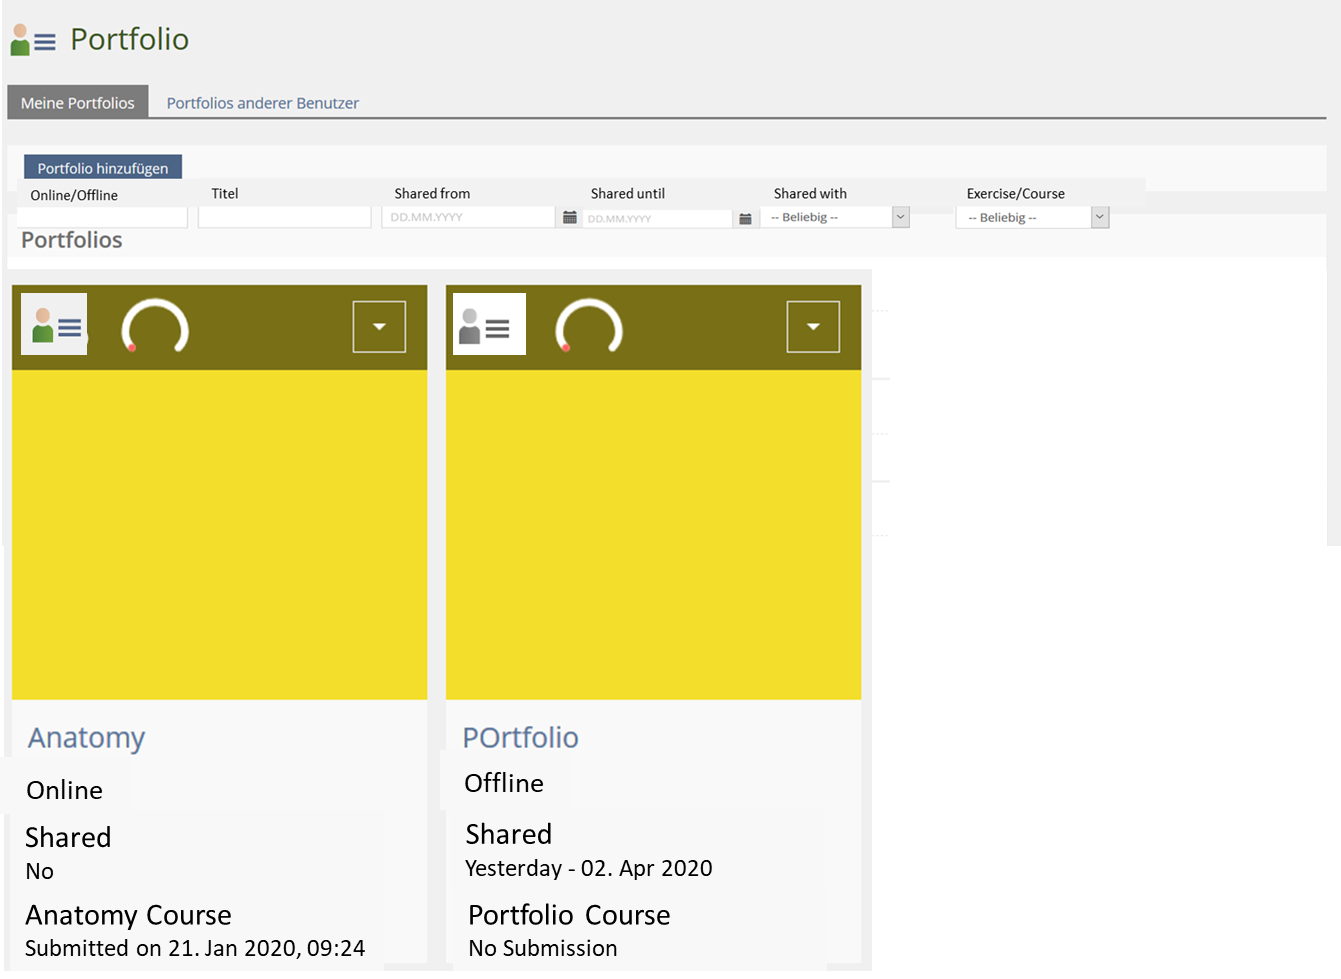The height and width of the screenshot is (979, 1341).
Task: Expand the Exercise/Course dropdown
Action: tap(1099, 217)
